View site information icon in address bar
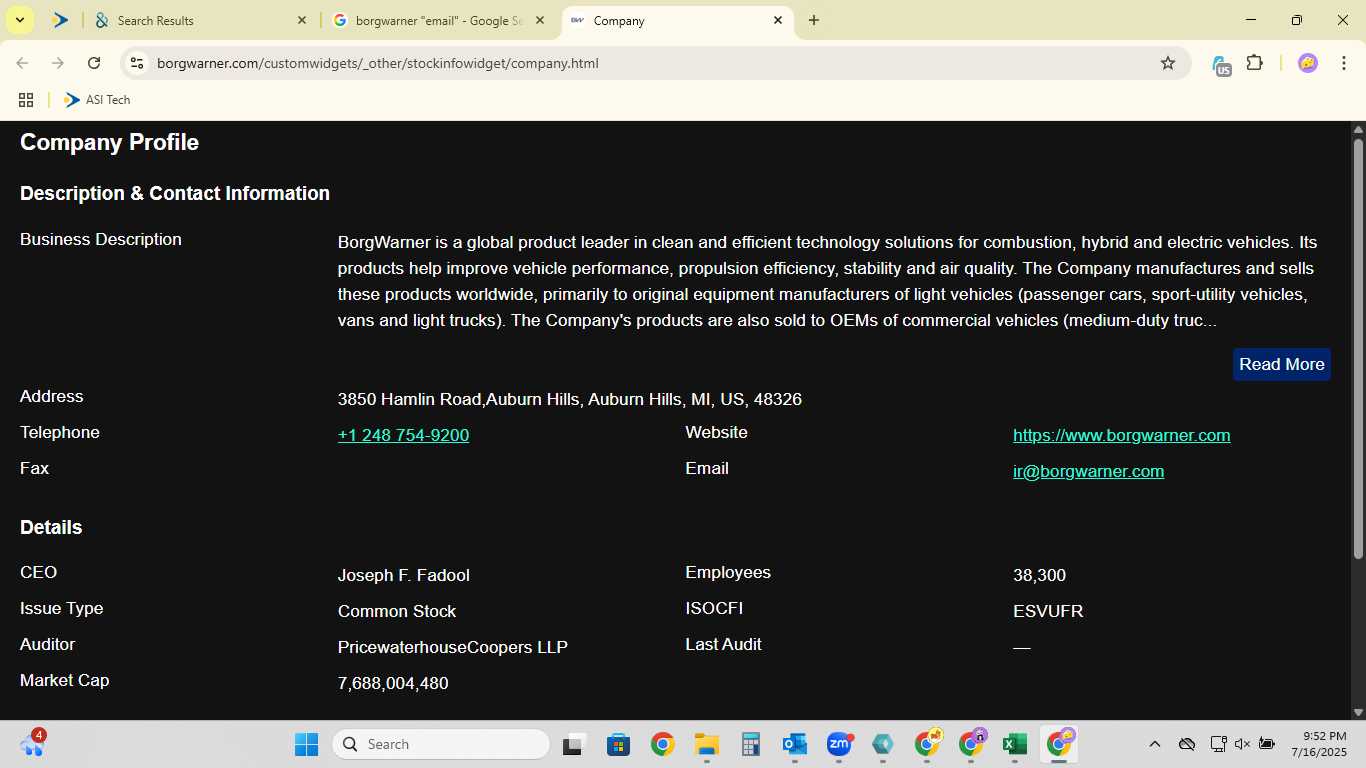 click(x=138, y=63)
